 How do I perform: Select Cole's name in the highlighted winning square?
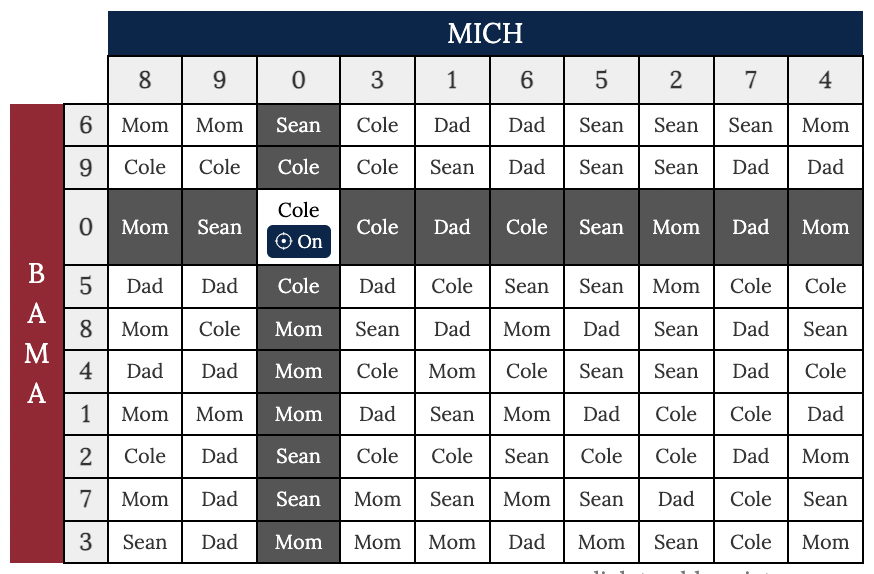point(298,211)
